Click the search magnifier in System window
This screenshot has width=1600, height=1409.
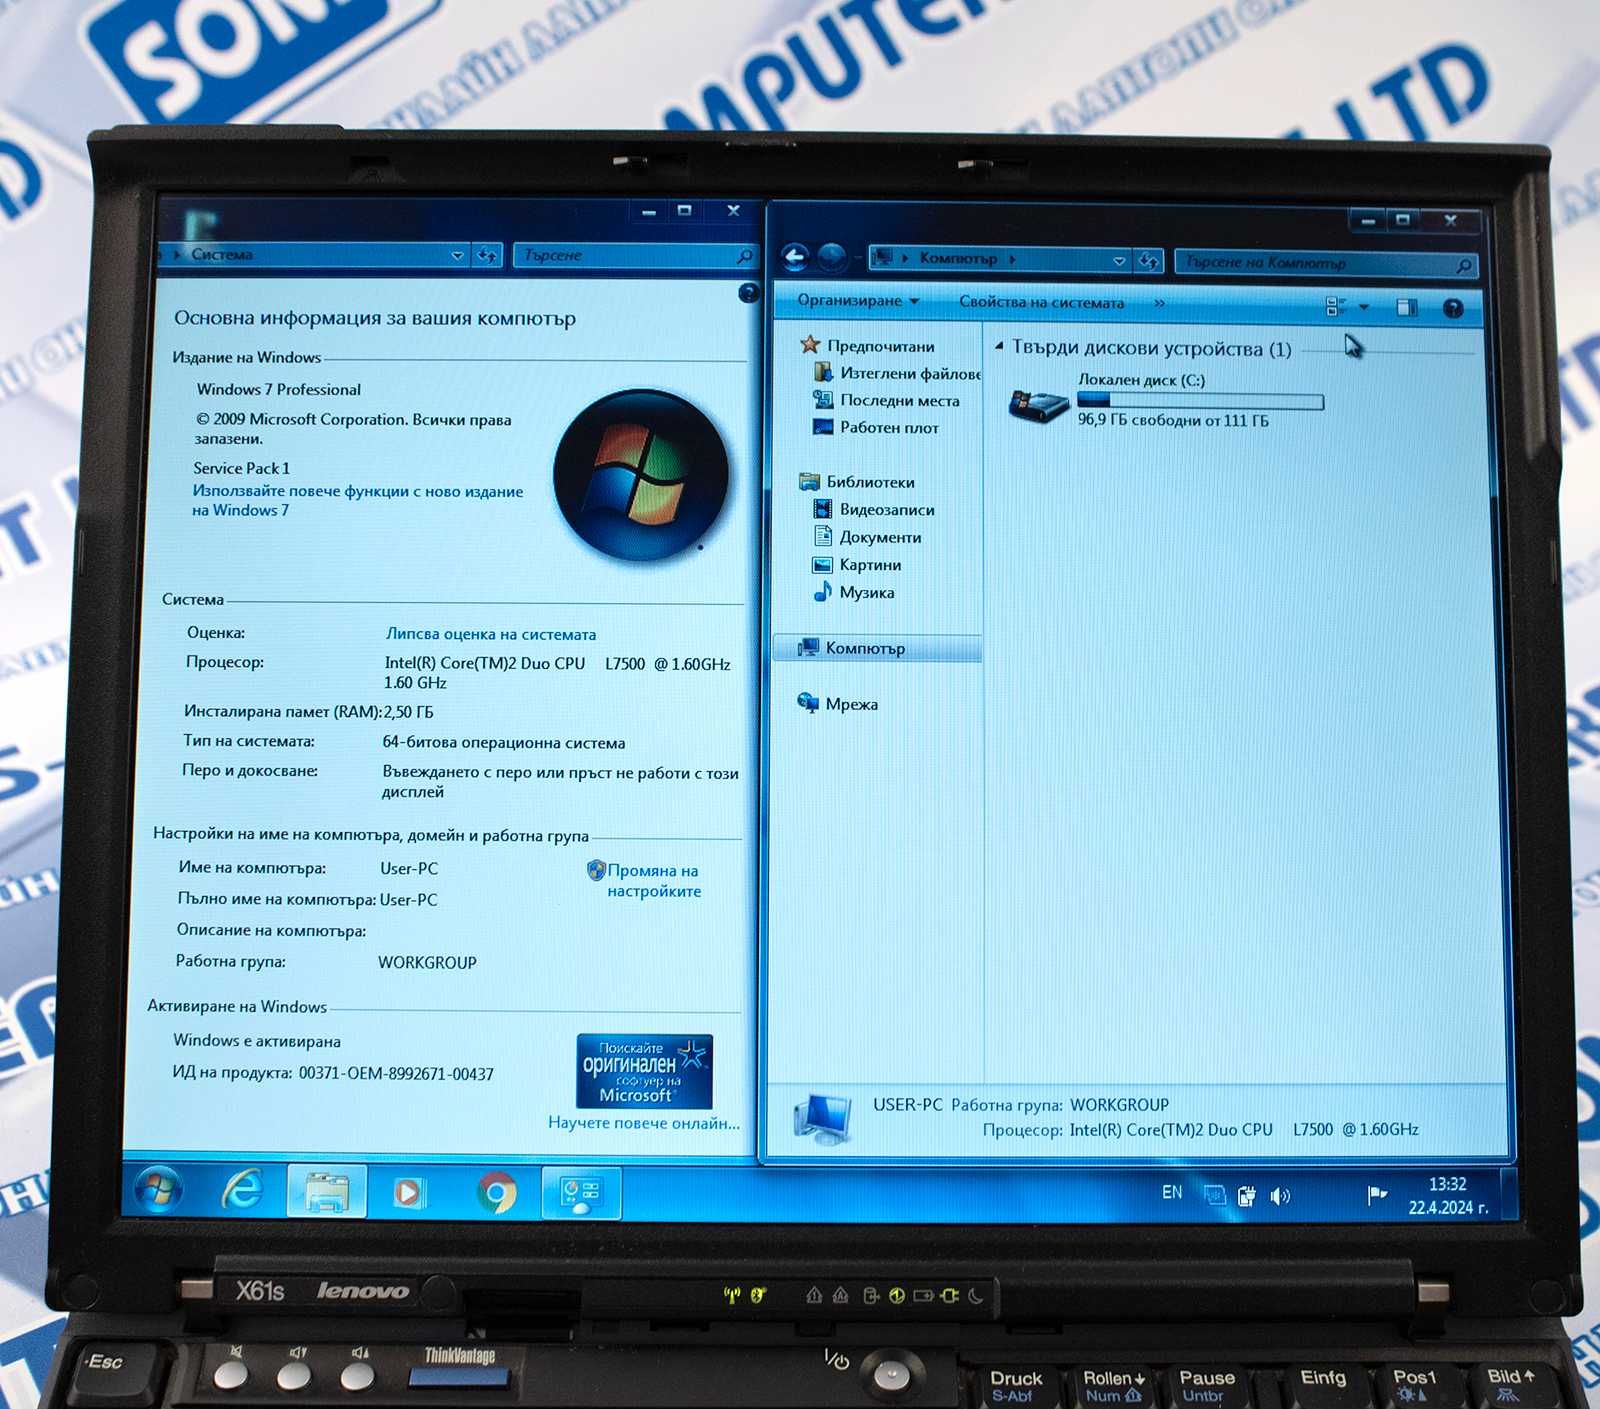(x=744, y=256)
